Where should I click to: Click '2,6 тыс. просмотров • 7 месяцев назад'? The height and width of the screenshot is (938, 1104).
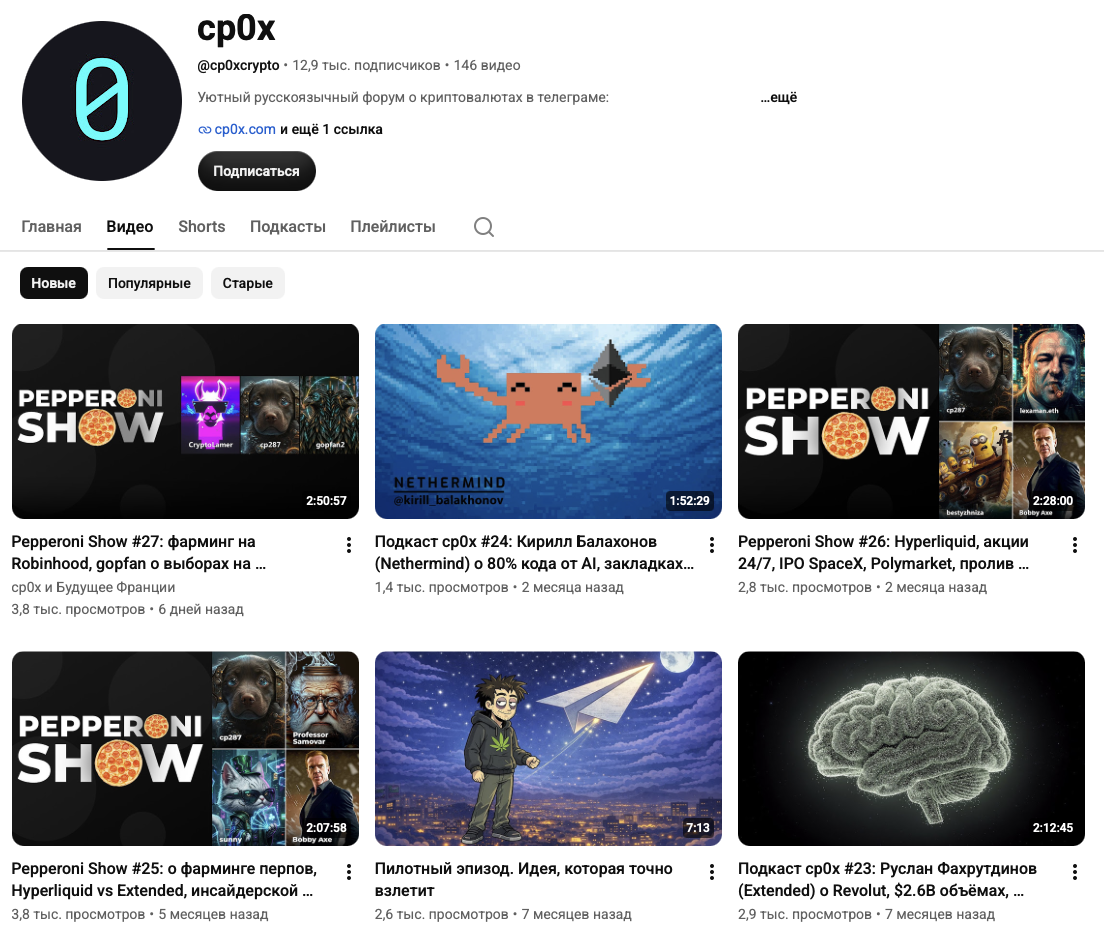click(x=503, y=915)
